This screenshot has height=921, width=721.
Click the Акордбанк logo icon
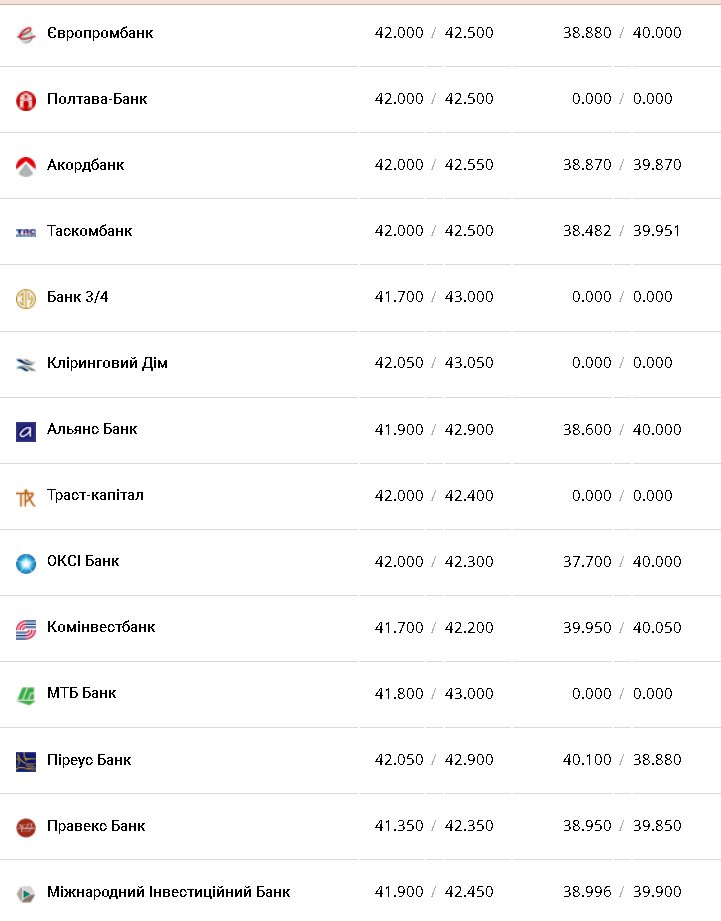pos(26,166)
